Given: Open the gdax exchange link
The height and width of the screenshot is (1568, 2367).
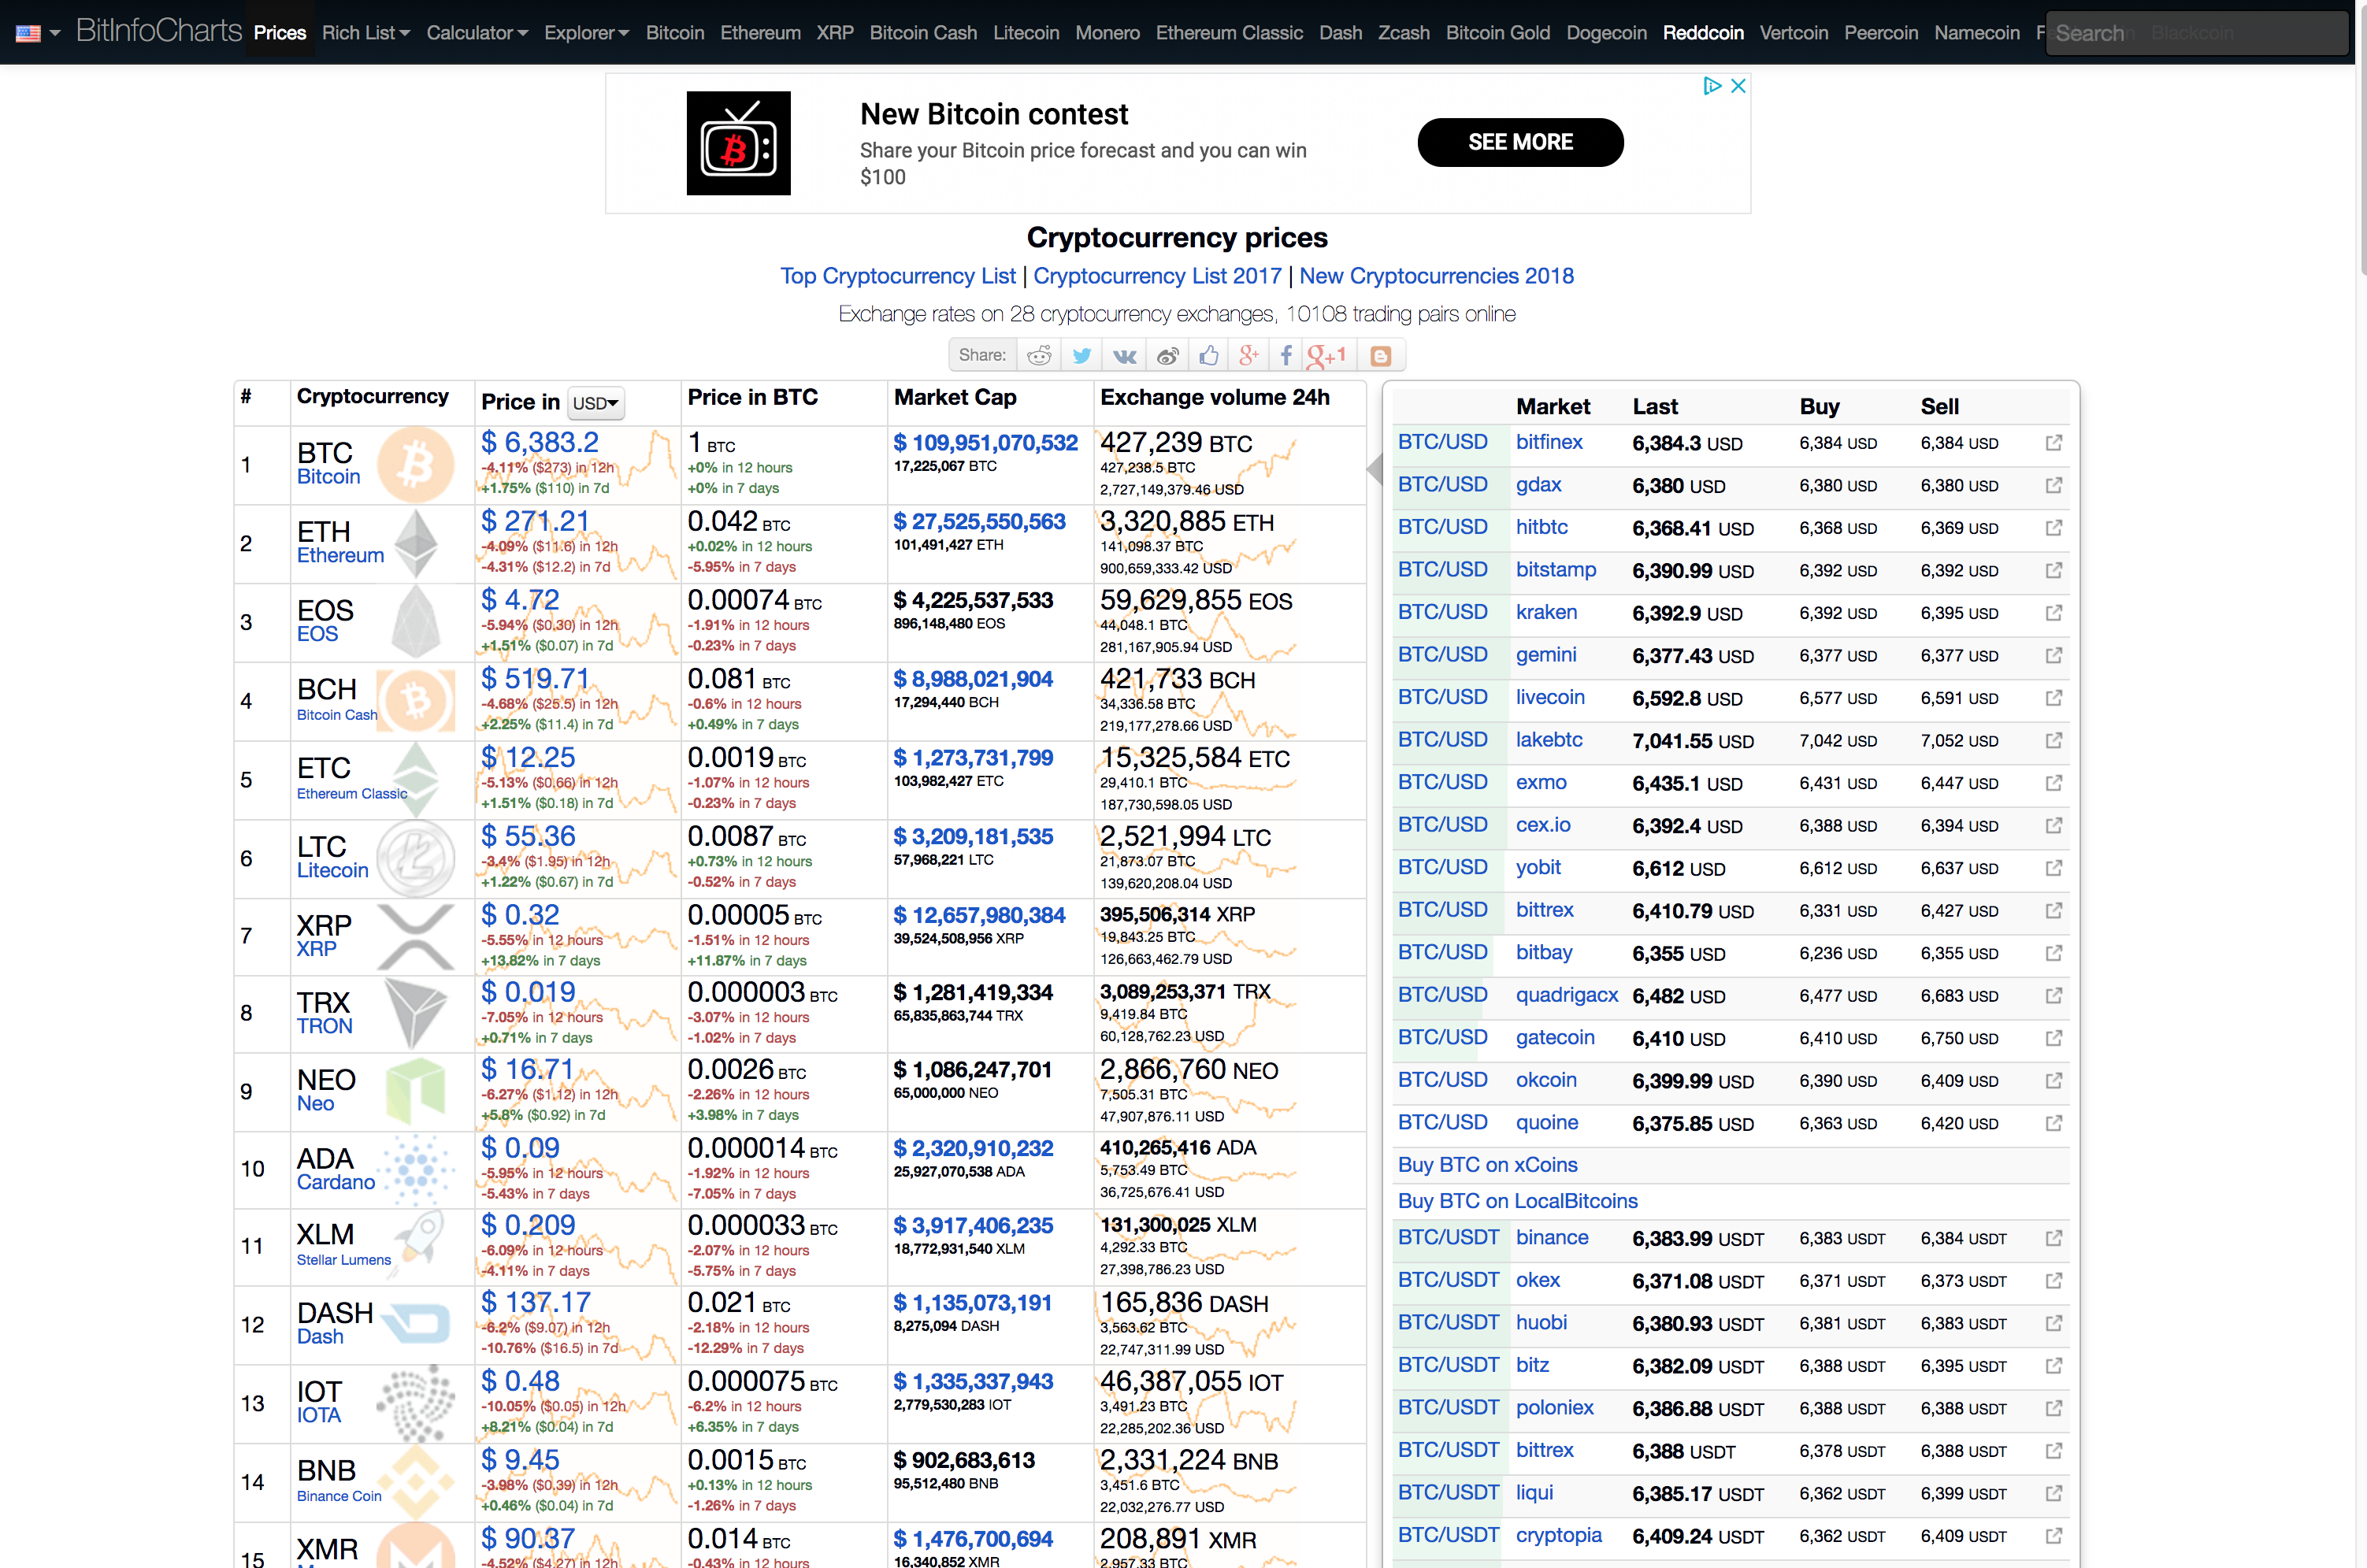Looking at the screenshot, I should point(1538,485).
